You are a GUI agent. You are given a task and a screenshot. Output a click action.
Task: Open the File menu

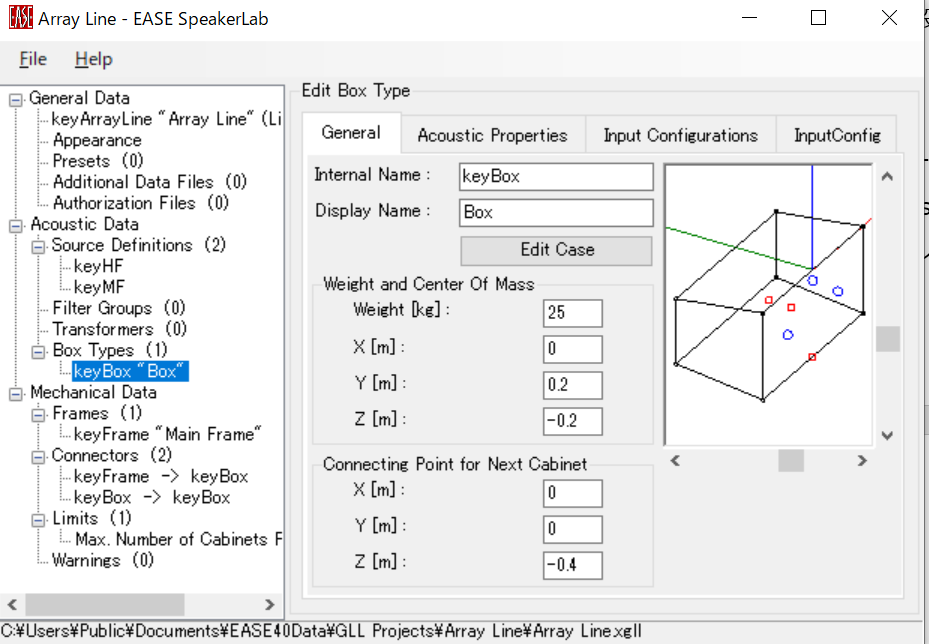(33, 59)
